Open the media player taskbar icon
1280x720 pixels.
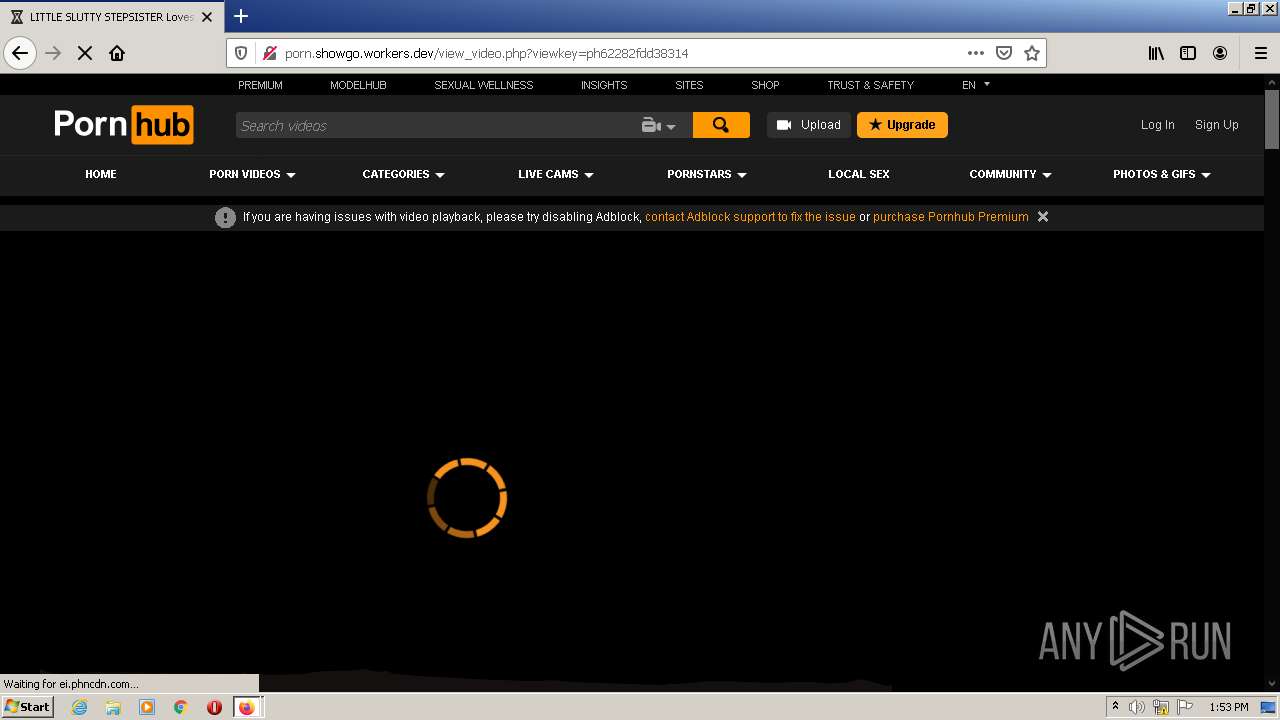tap(147, 707)
